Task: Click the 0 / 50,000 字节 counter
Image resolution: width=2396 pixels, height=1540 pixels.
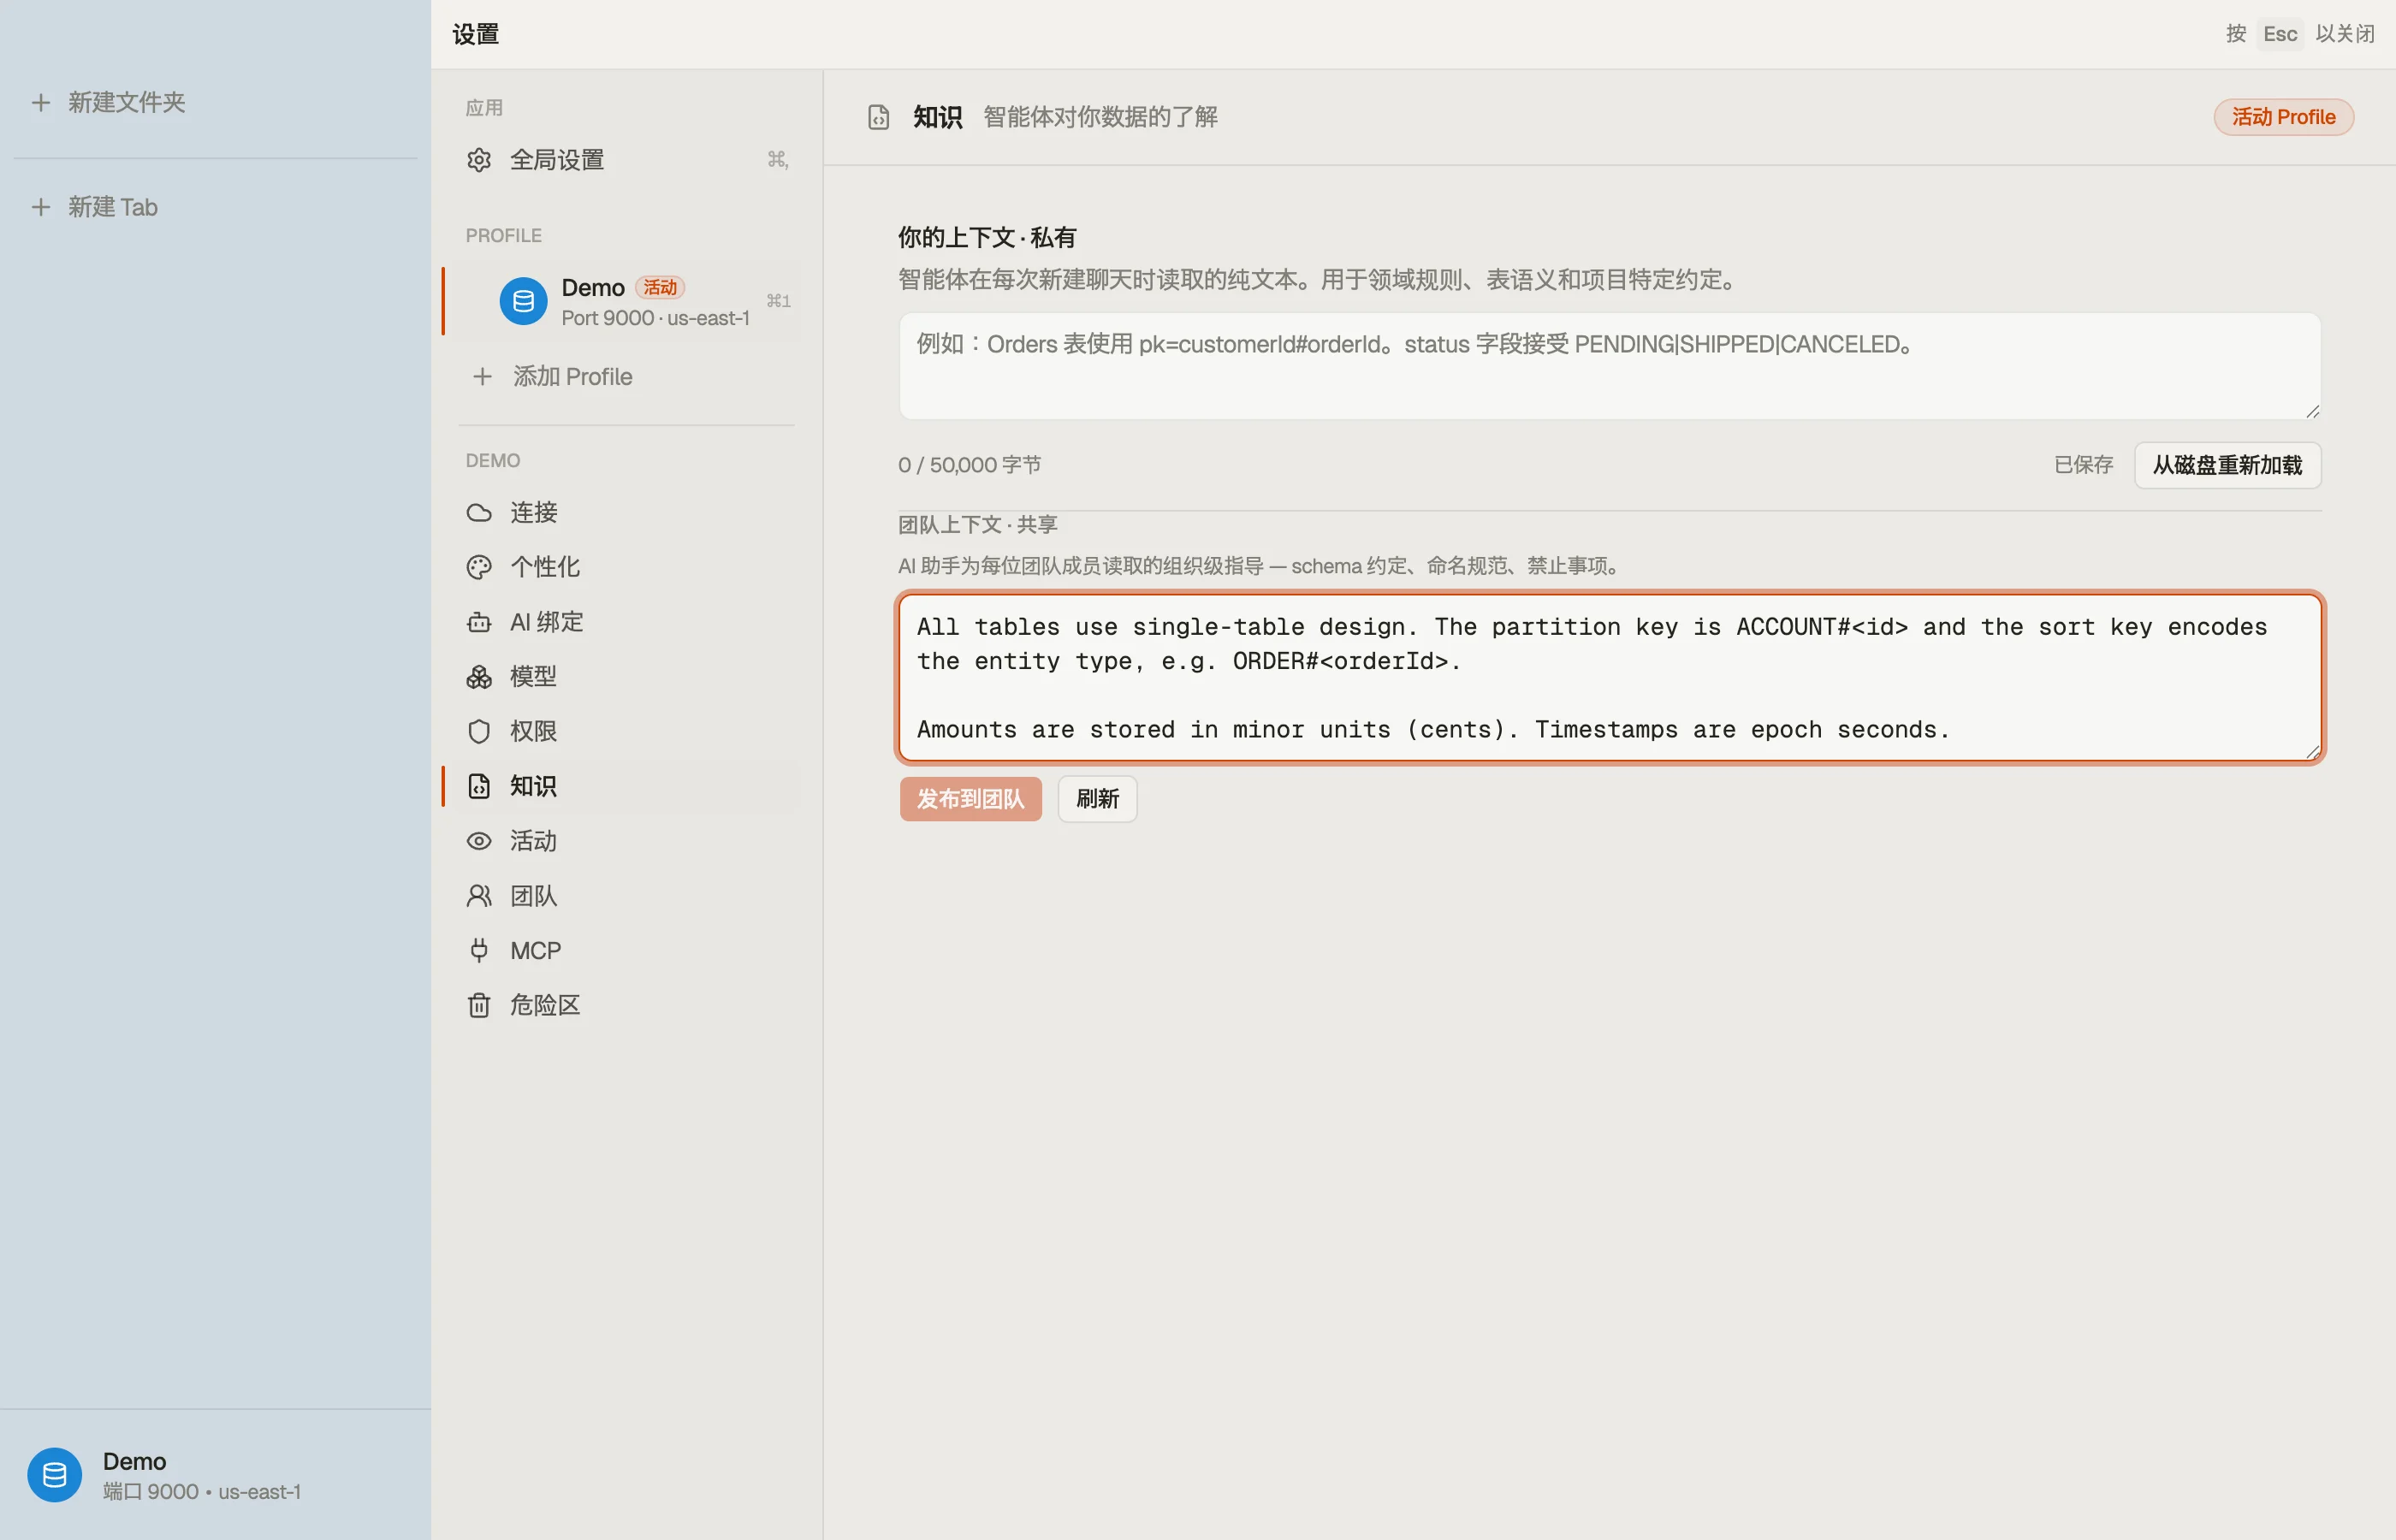Action: [969, 465]
